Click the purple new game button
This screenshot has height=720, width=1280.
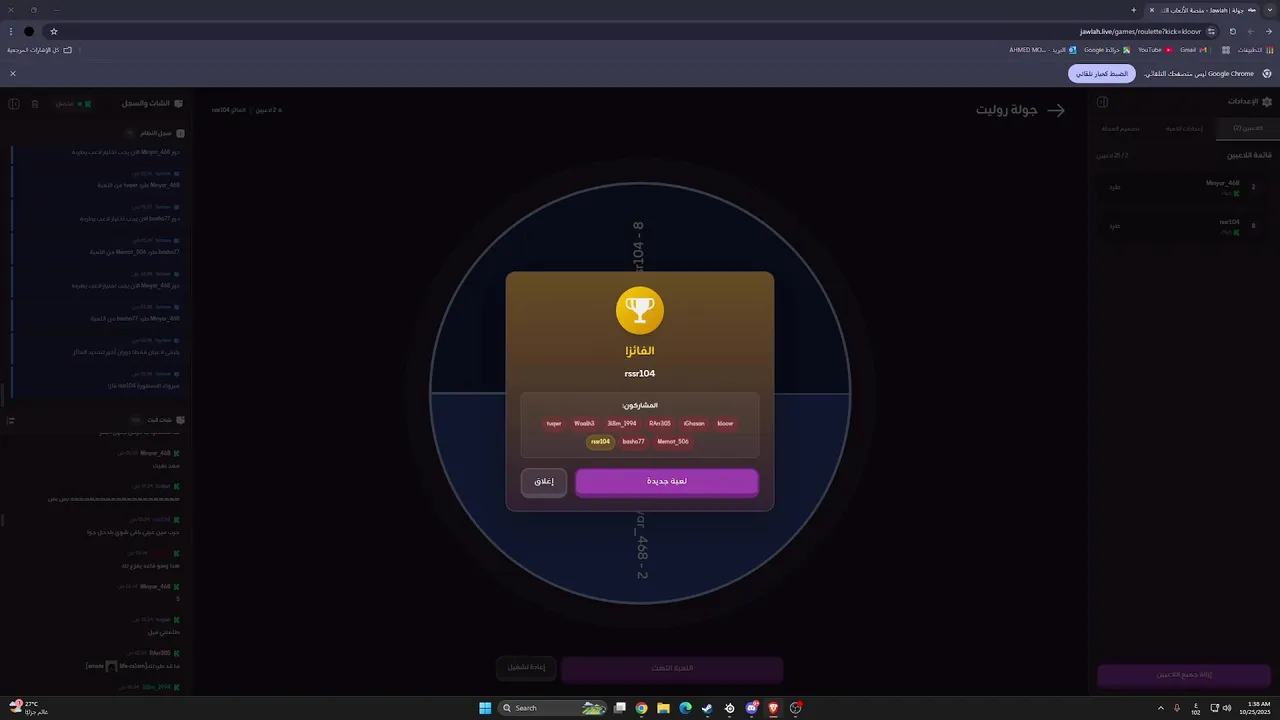[x=667, y=482]
